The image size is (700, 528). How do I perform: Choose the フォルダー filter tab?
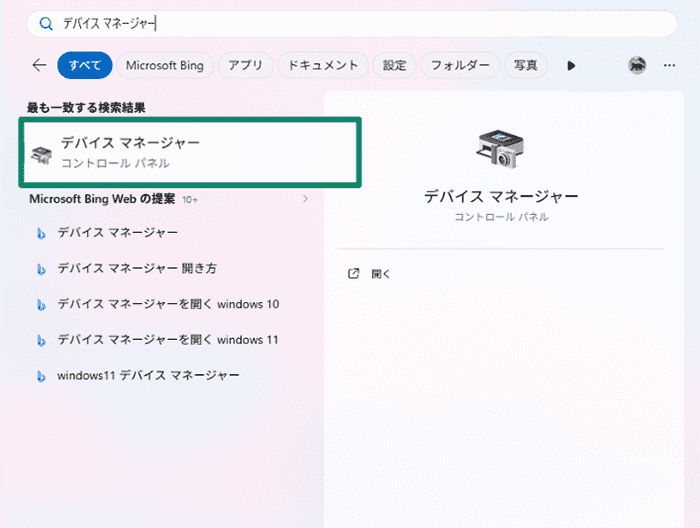pyautogui.click(x=460, y=65)
